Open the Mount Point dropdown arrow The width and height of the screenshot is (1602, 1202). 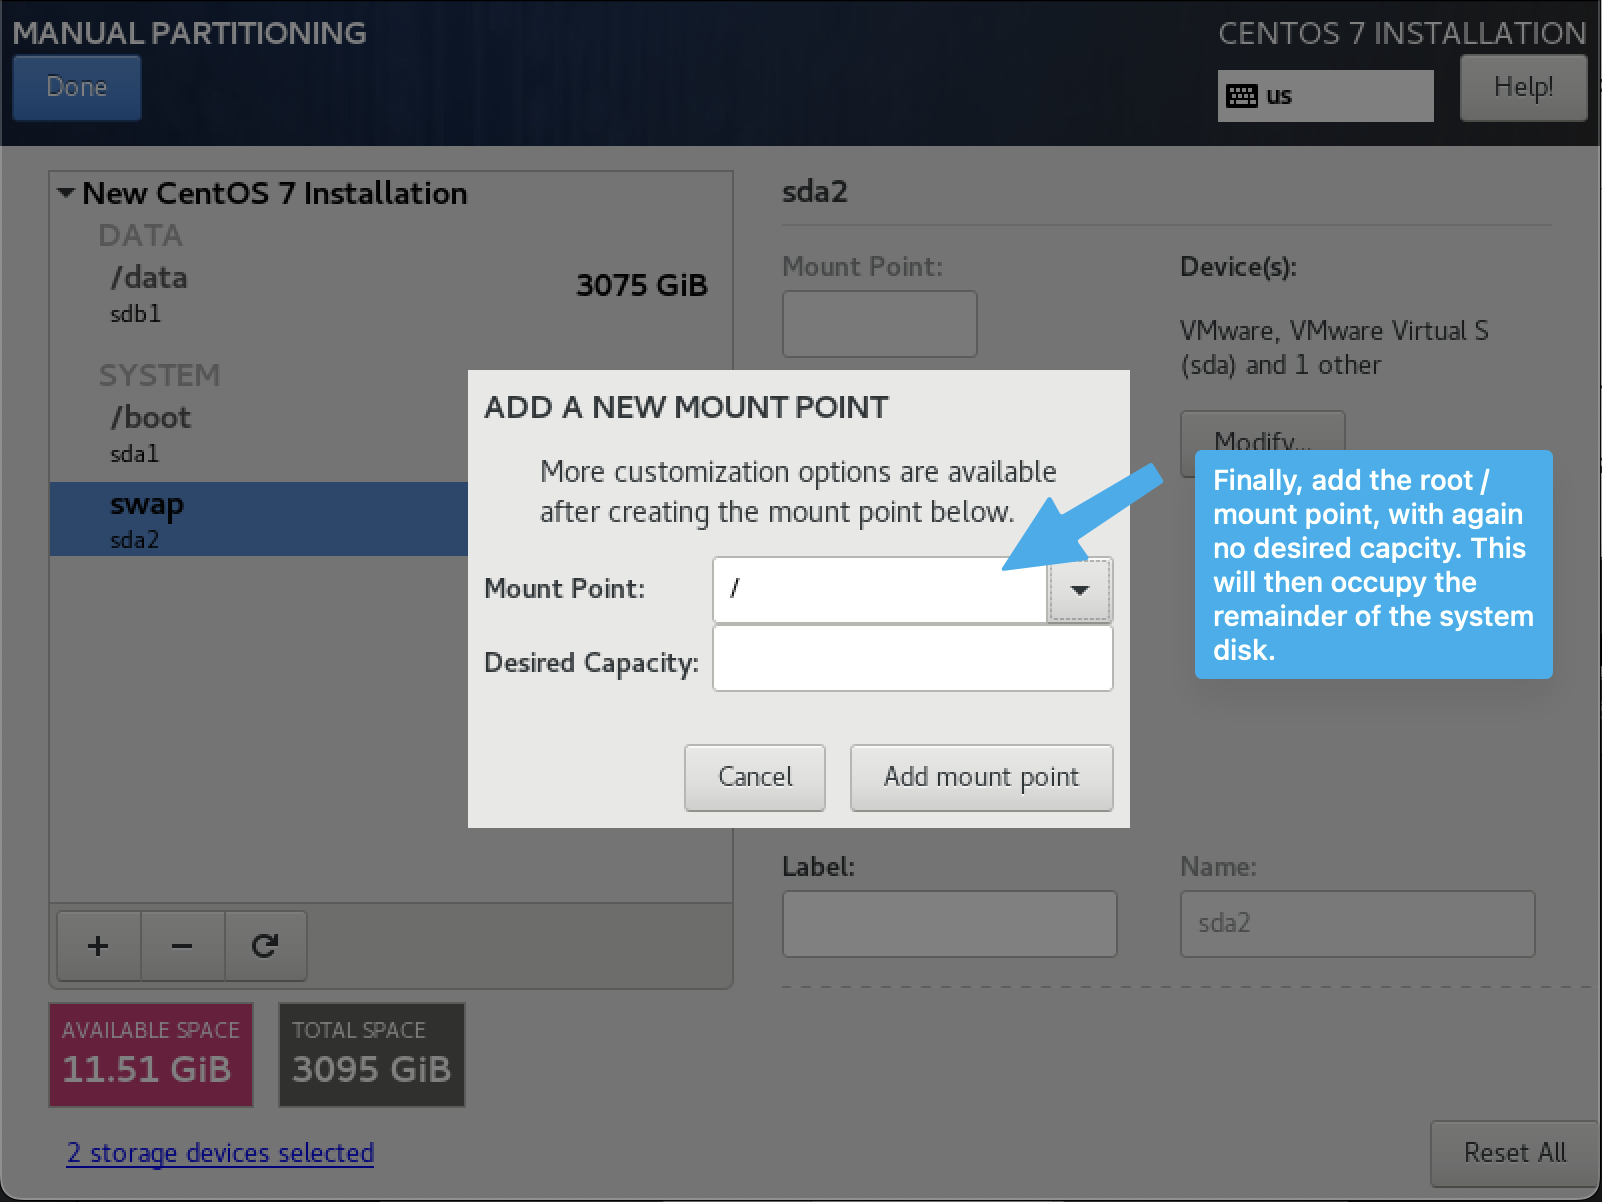click(1079, 590)
